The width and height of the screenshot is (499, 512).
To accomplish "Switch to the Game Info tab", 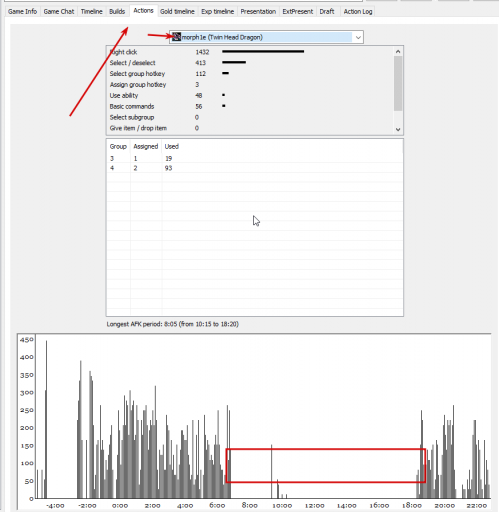I will [x=22, y=11].
